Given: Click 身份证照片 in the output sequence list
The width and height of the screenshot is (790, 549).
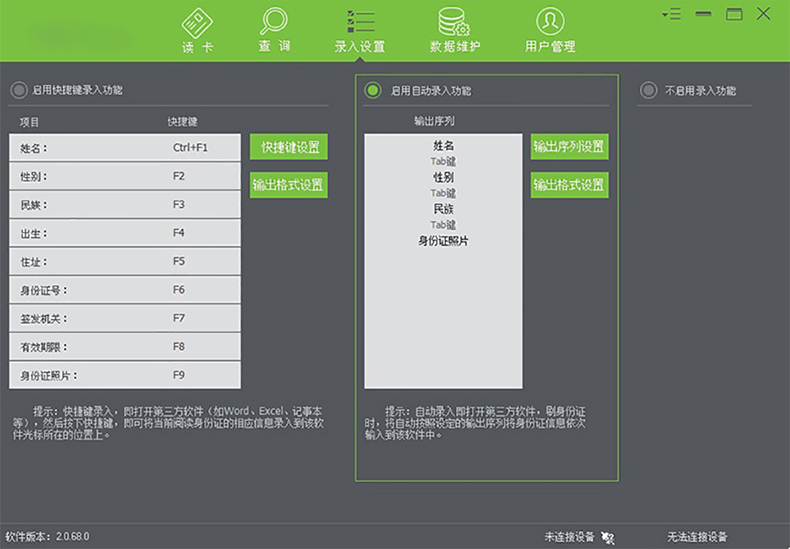Looking at the screenshot, I should 443,241.
